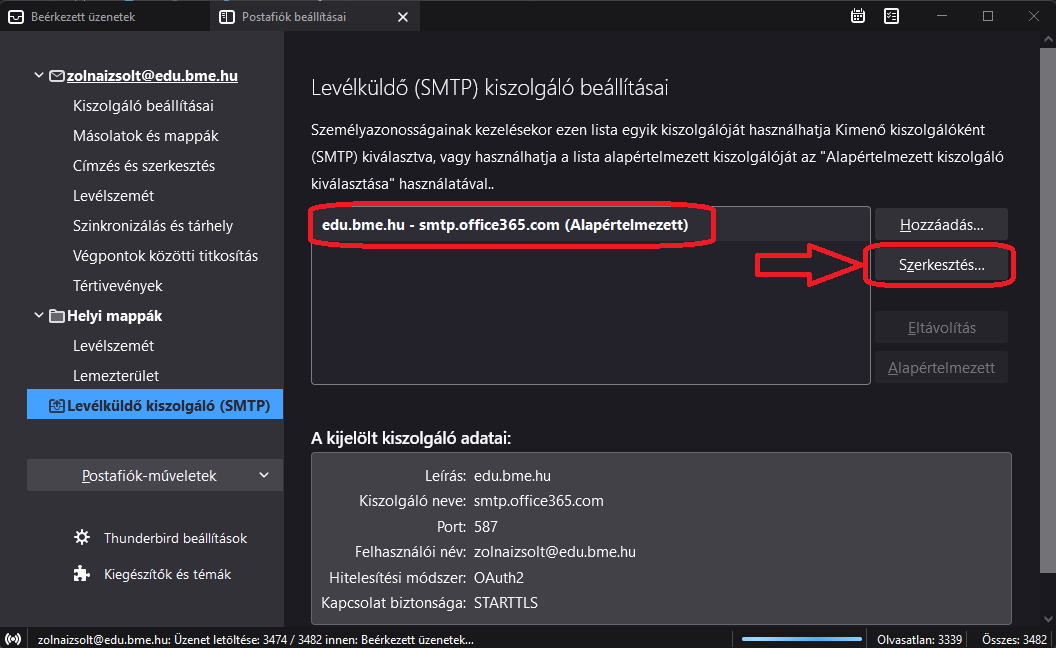1056x648 pixels.
Task: Maximize the Thunderbird window
Action: pos(988,16)
